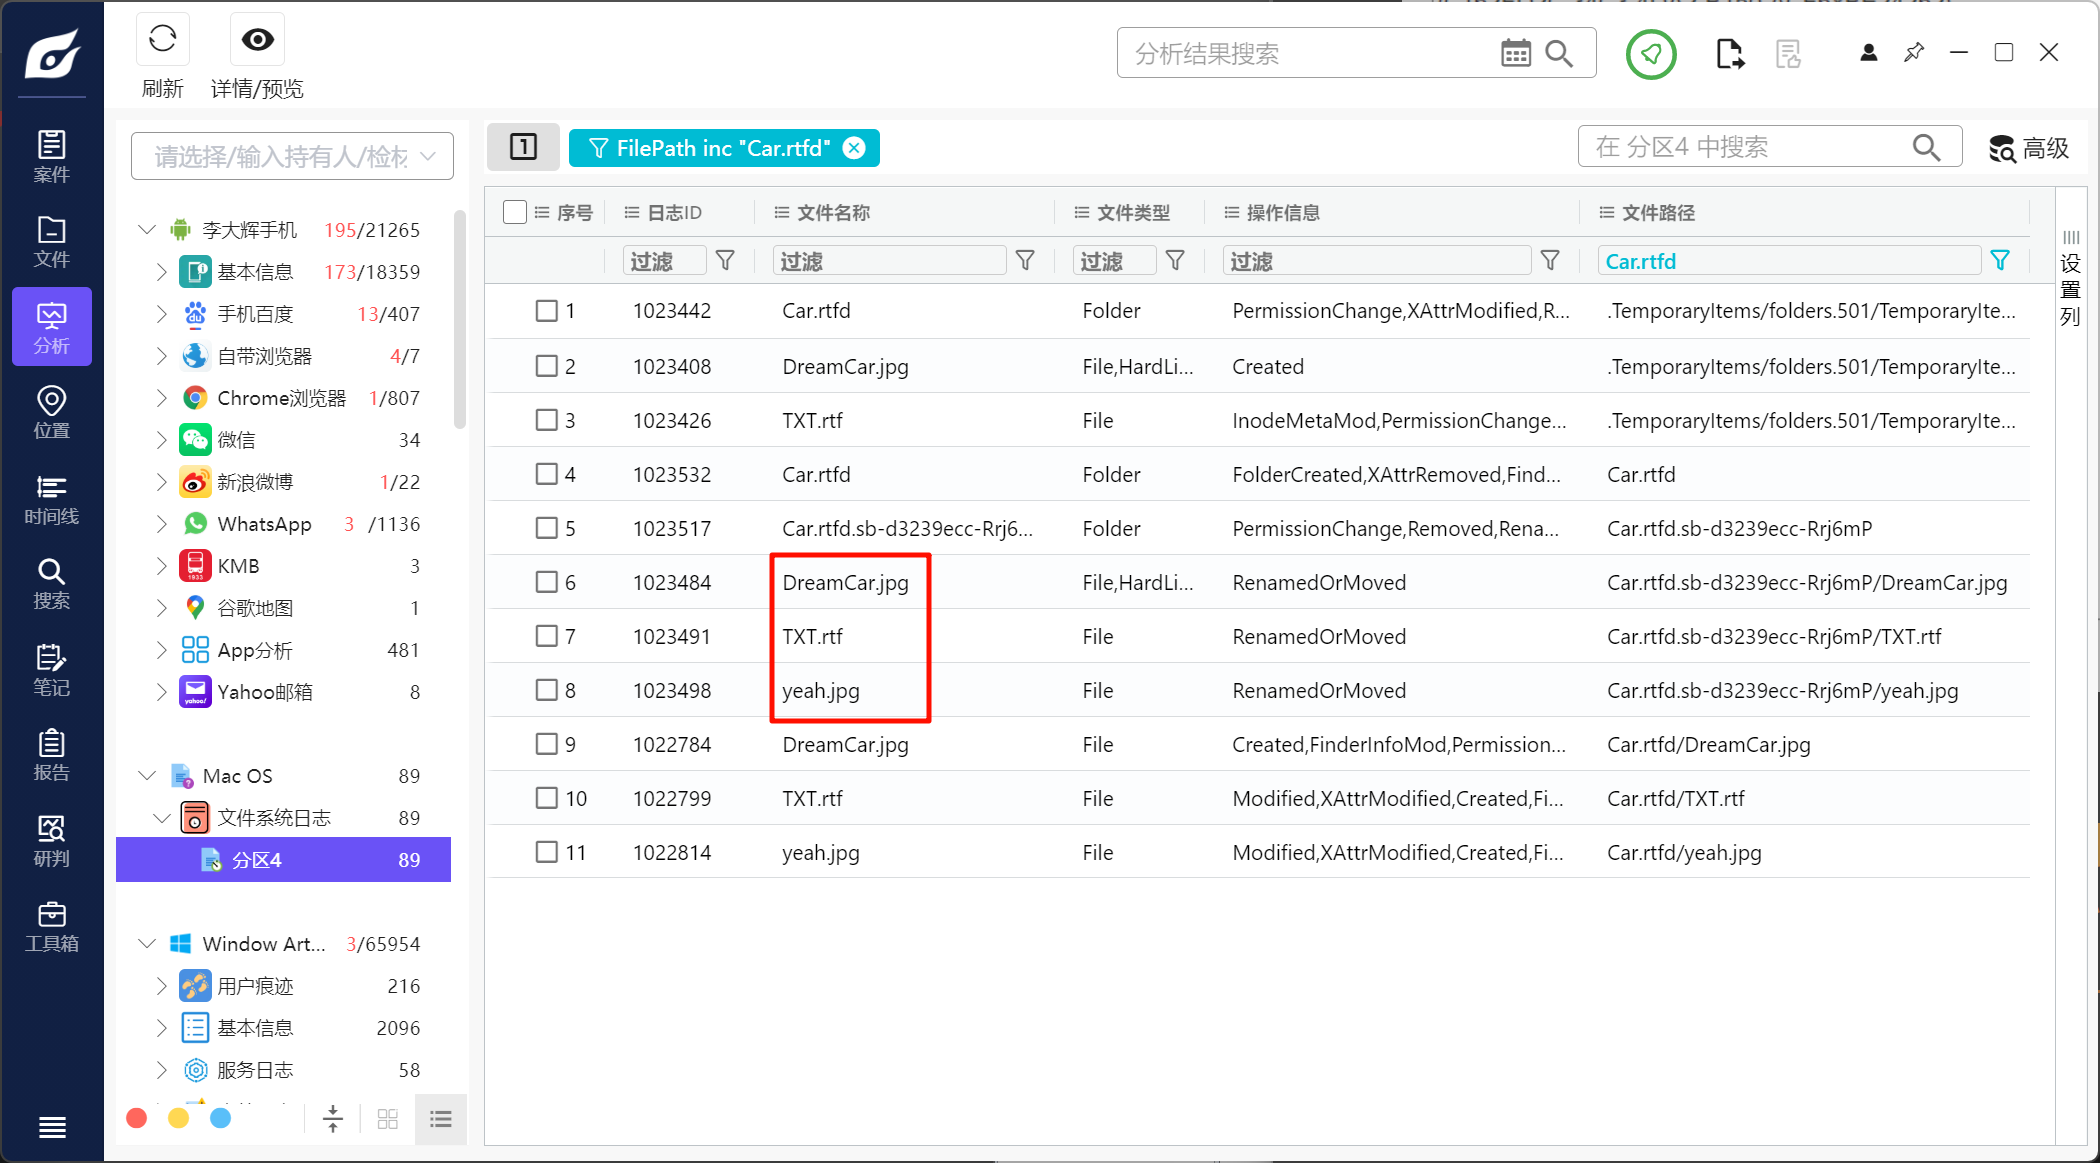Open the 详情/预览 eye preview icon

click(257, 40)
